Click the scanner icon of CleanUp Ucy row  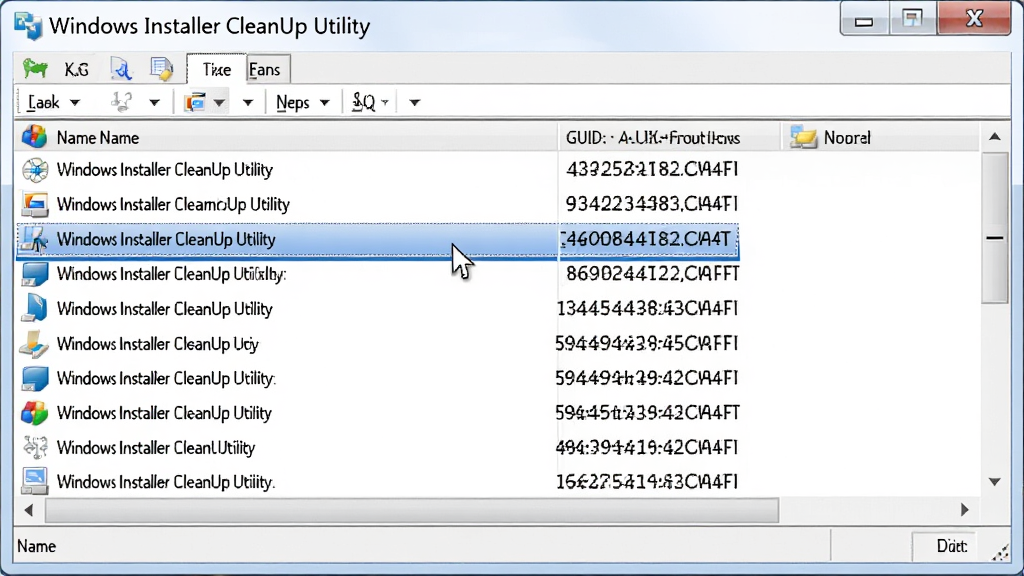pos(35,344)
